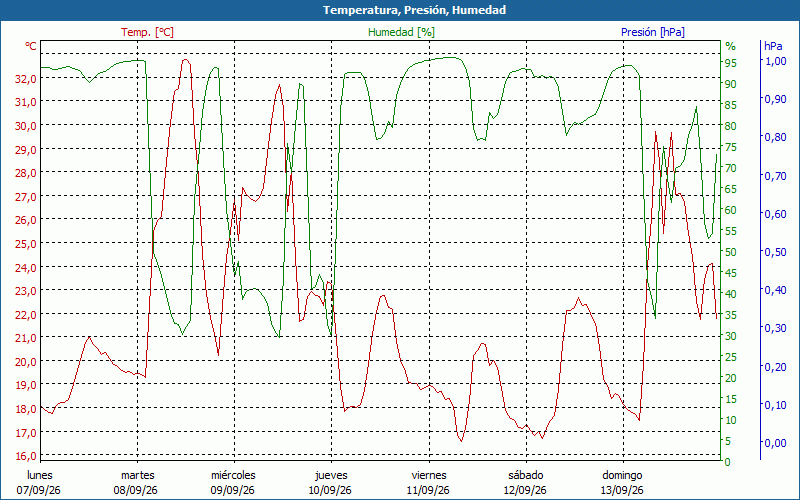Click the '22,0' temperature axis value
The width and height of the screenshot is (800, 500).
26,315
